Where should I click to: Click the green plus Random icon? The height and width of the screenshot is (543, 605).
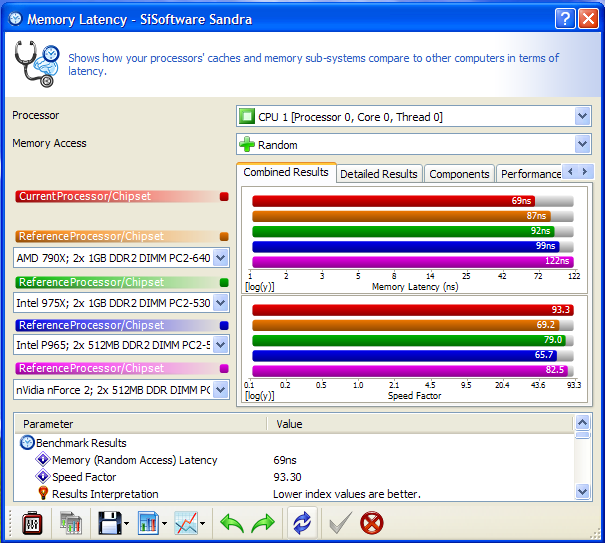[x=247, y=144]
